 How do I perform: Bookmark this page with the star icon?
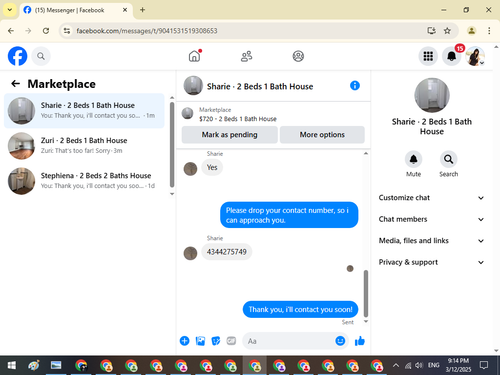click(x=447, y=31)
